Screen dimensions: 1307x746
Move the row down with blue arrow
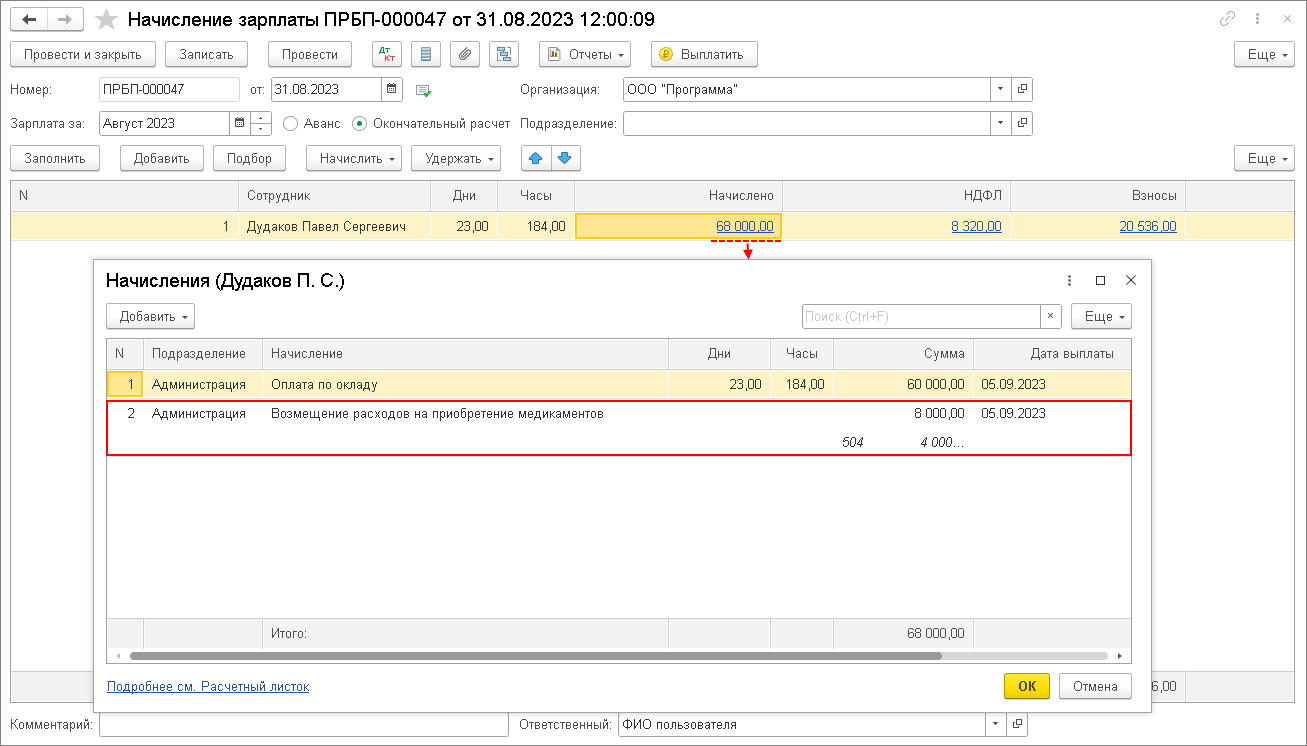(x=565, y=158)
